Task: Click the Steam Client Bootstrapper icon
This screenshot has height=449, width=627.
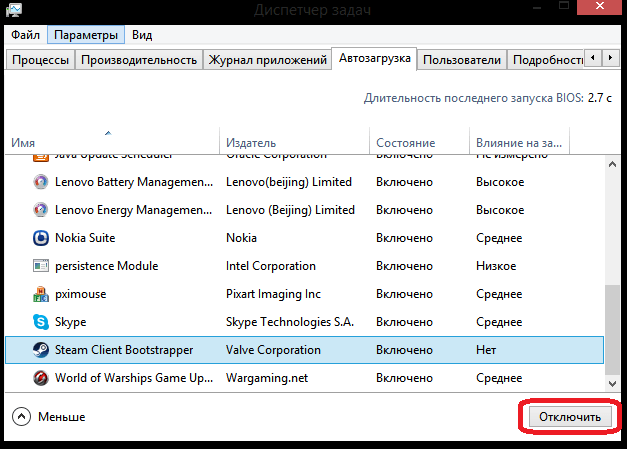Action: click(x=40, y=350)
